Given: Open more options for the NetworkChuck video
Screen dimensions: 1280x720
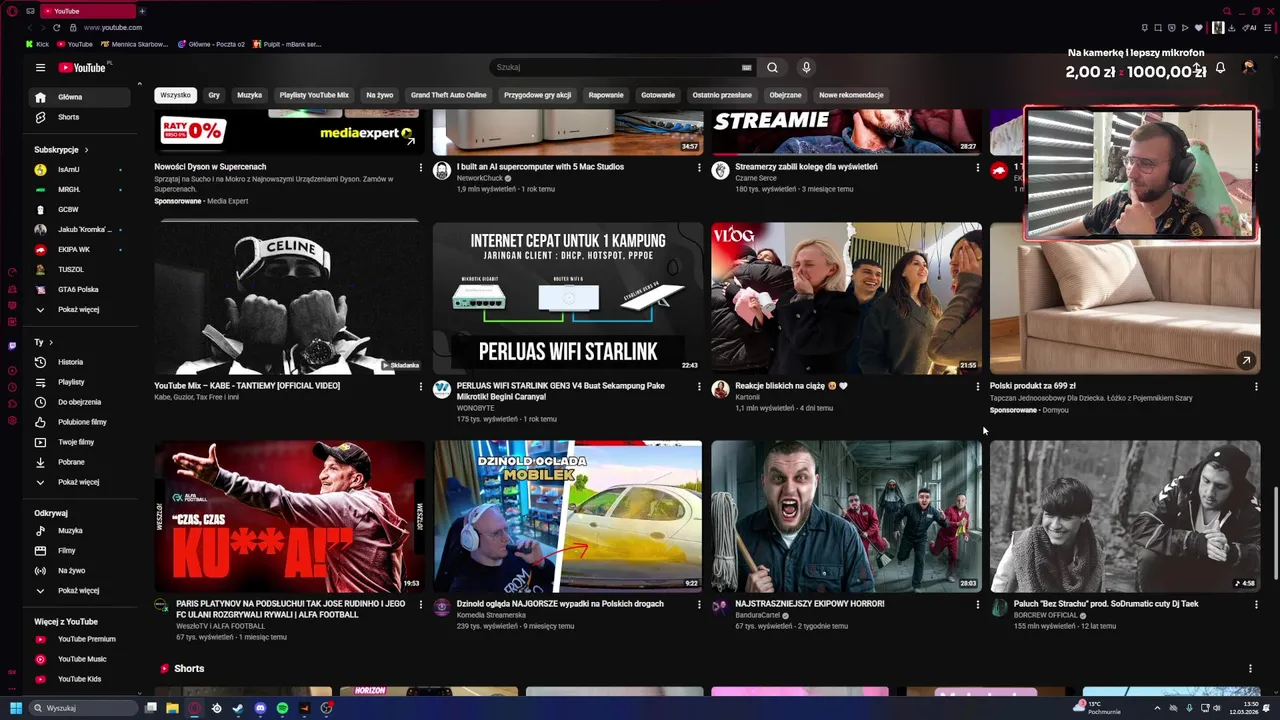Looking at the screenshot, I should tap(699, 168).
